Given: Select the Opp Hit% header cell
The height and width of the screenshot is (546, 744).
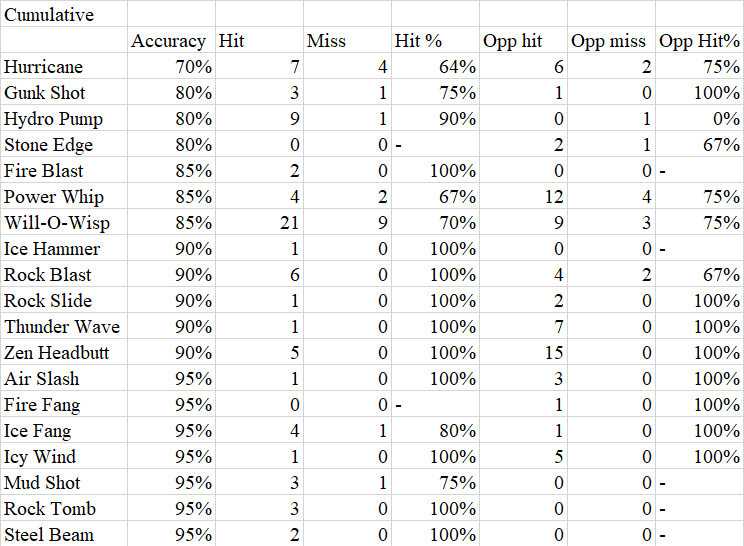Looking at the screenshot, I should pos(699,41).
